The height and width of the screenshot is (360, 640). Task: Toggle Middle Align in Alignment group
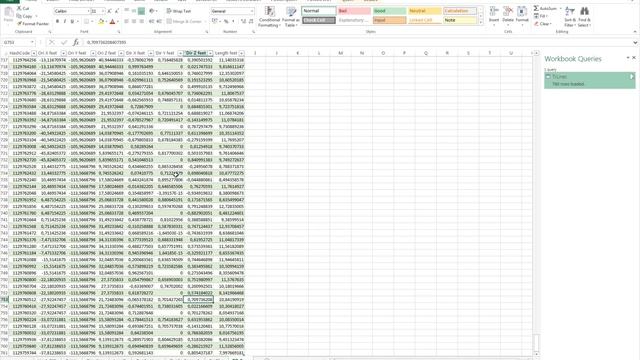(x=134, y=11)
